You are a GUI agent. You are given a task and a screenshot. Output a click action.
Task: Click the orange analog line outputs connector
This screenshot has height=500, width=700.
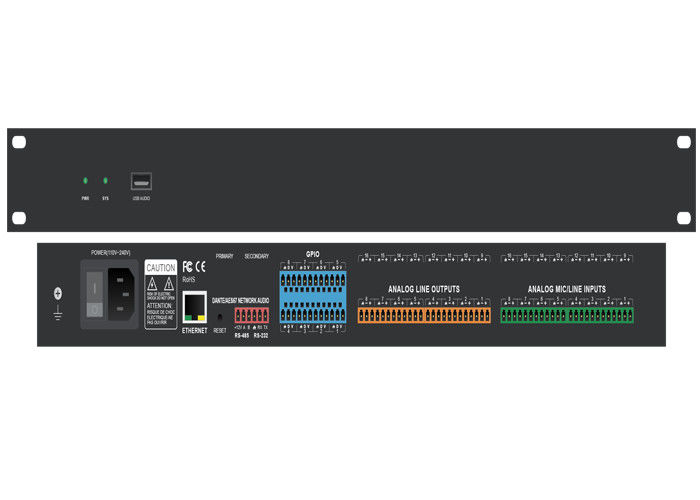click(424, 316)
